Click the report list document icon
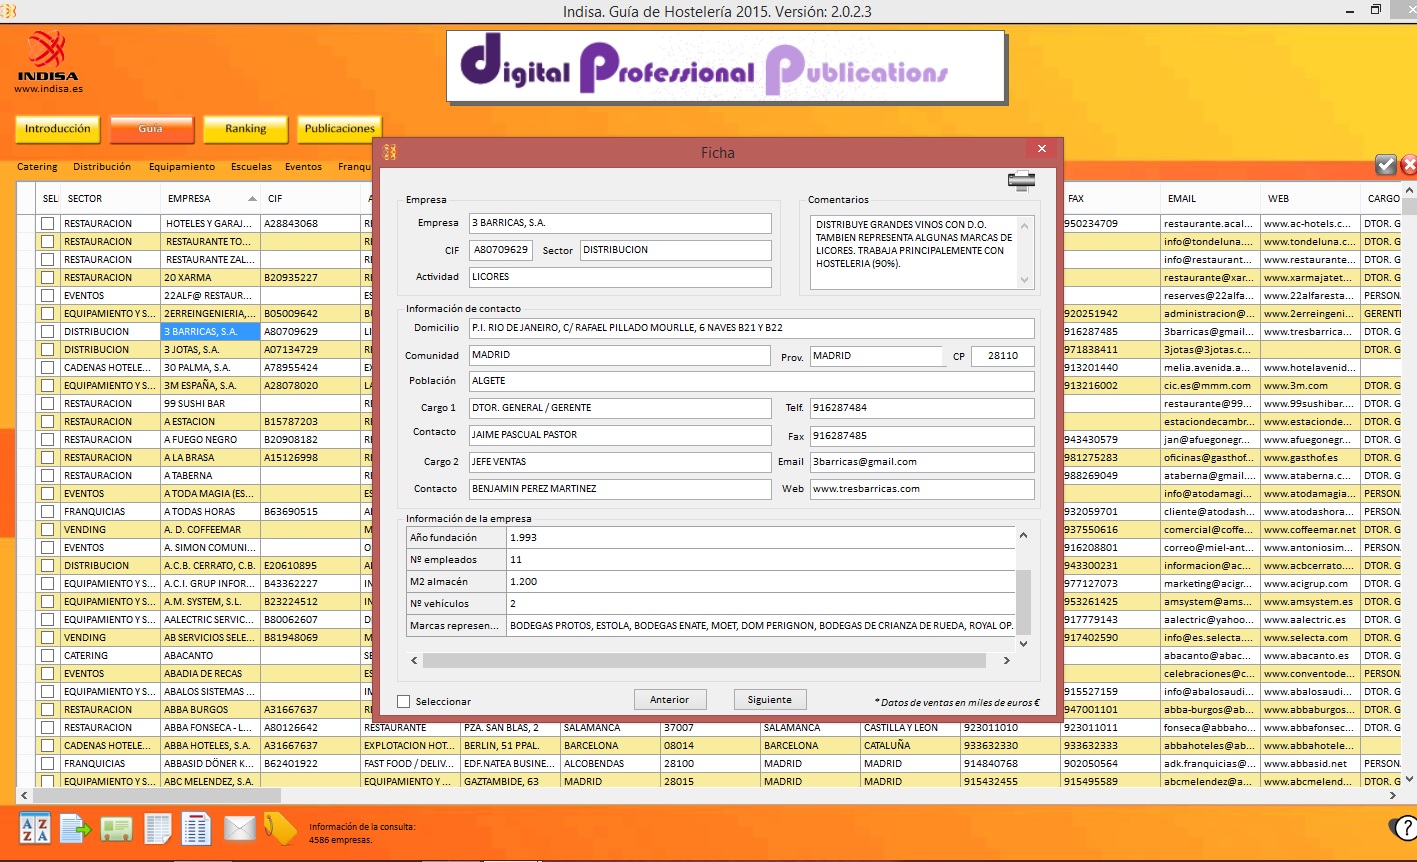1417x862 pixels. (196, 828)
